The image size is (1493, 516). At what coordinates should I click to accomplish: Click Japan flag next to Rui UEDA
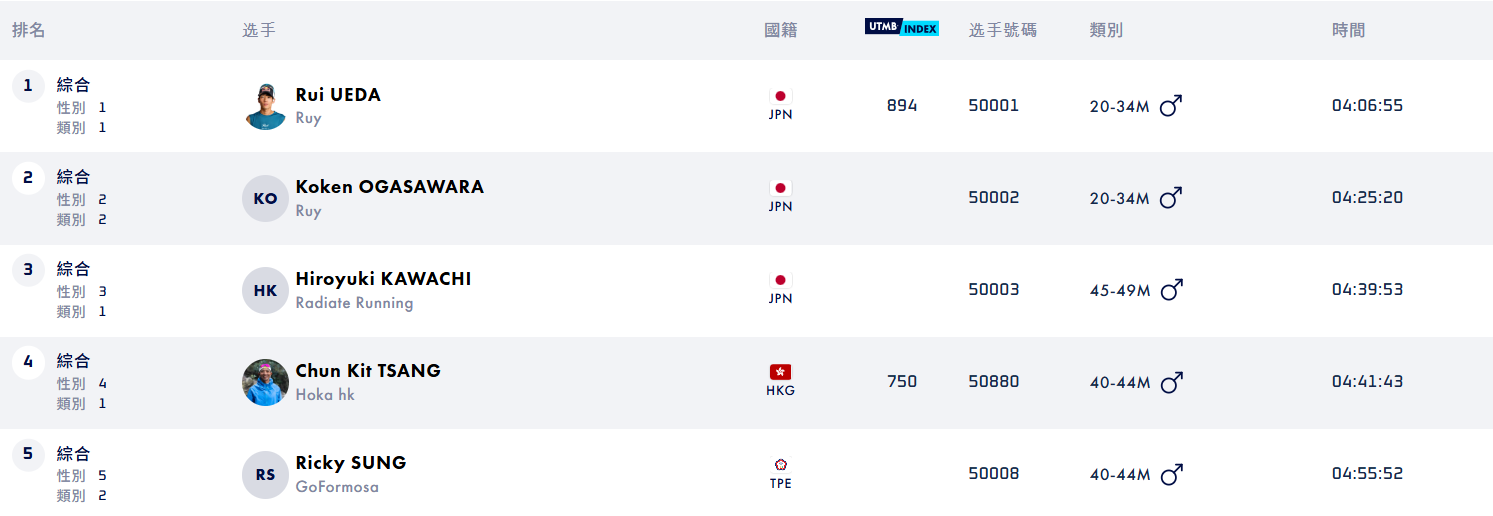tap(780, 96)
